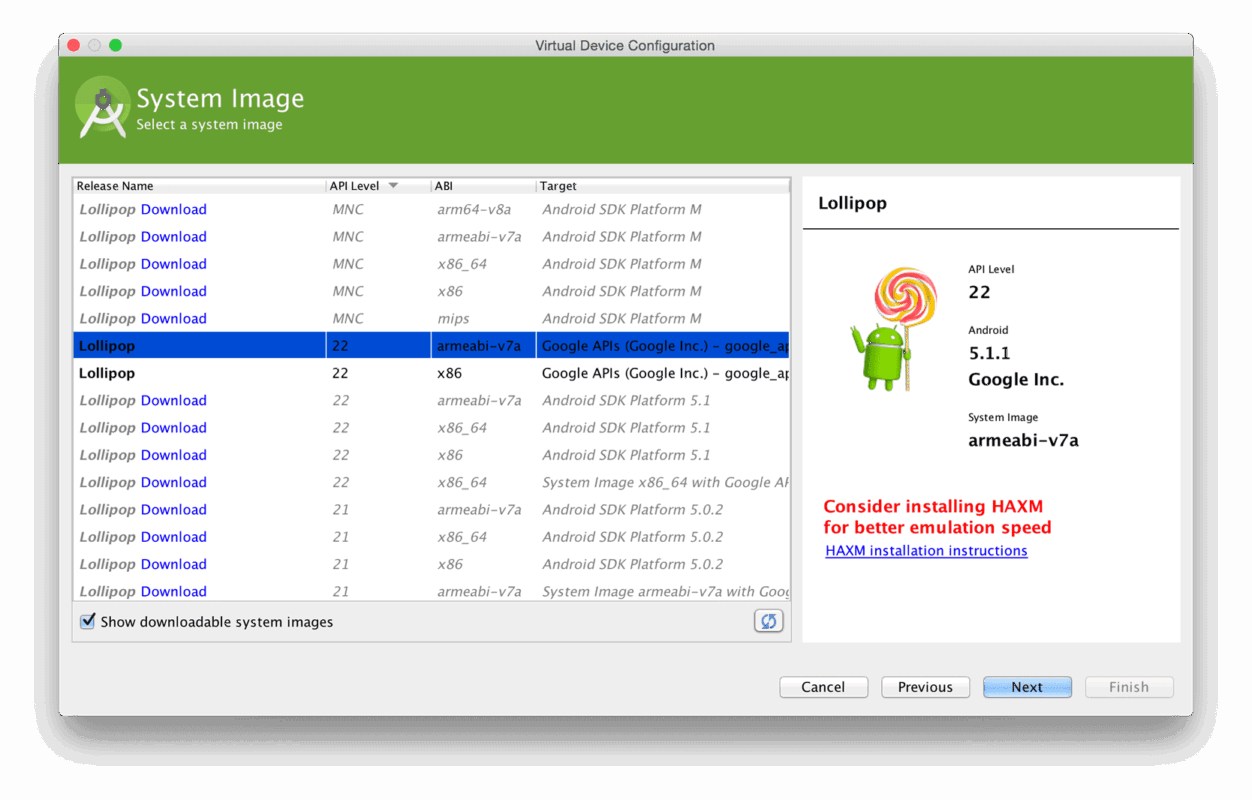This screenshot has height=800, width=1252.
Task: Click the 'System Image' page title
Action: pos(220,98)
